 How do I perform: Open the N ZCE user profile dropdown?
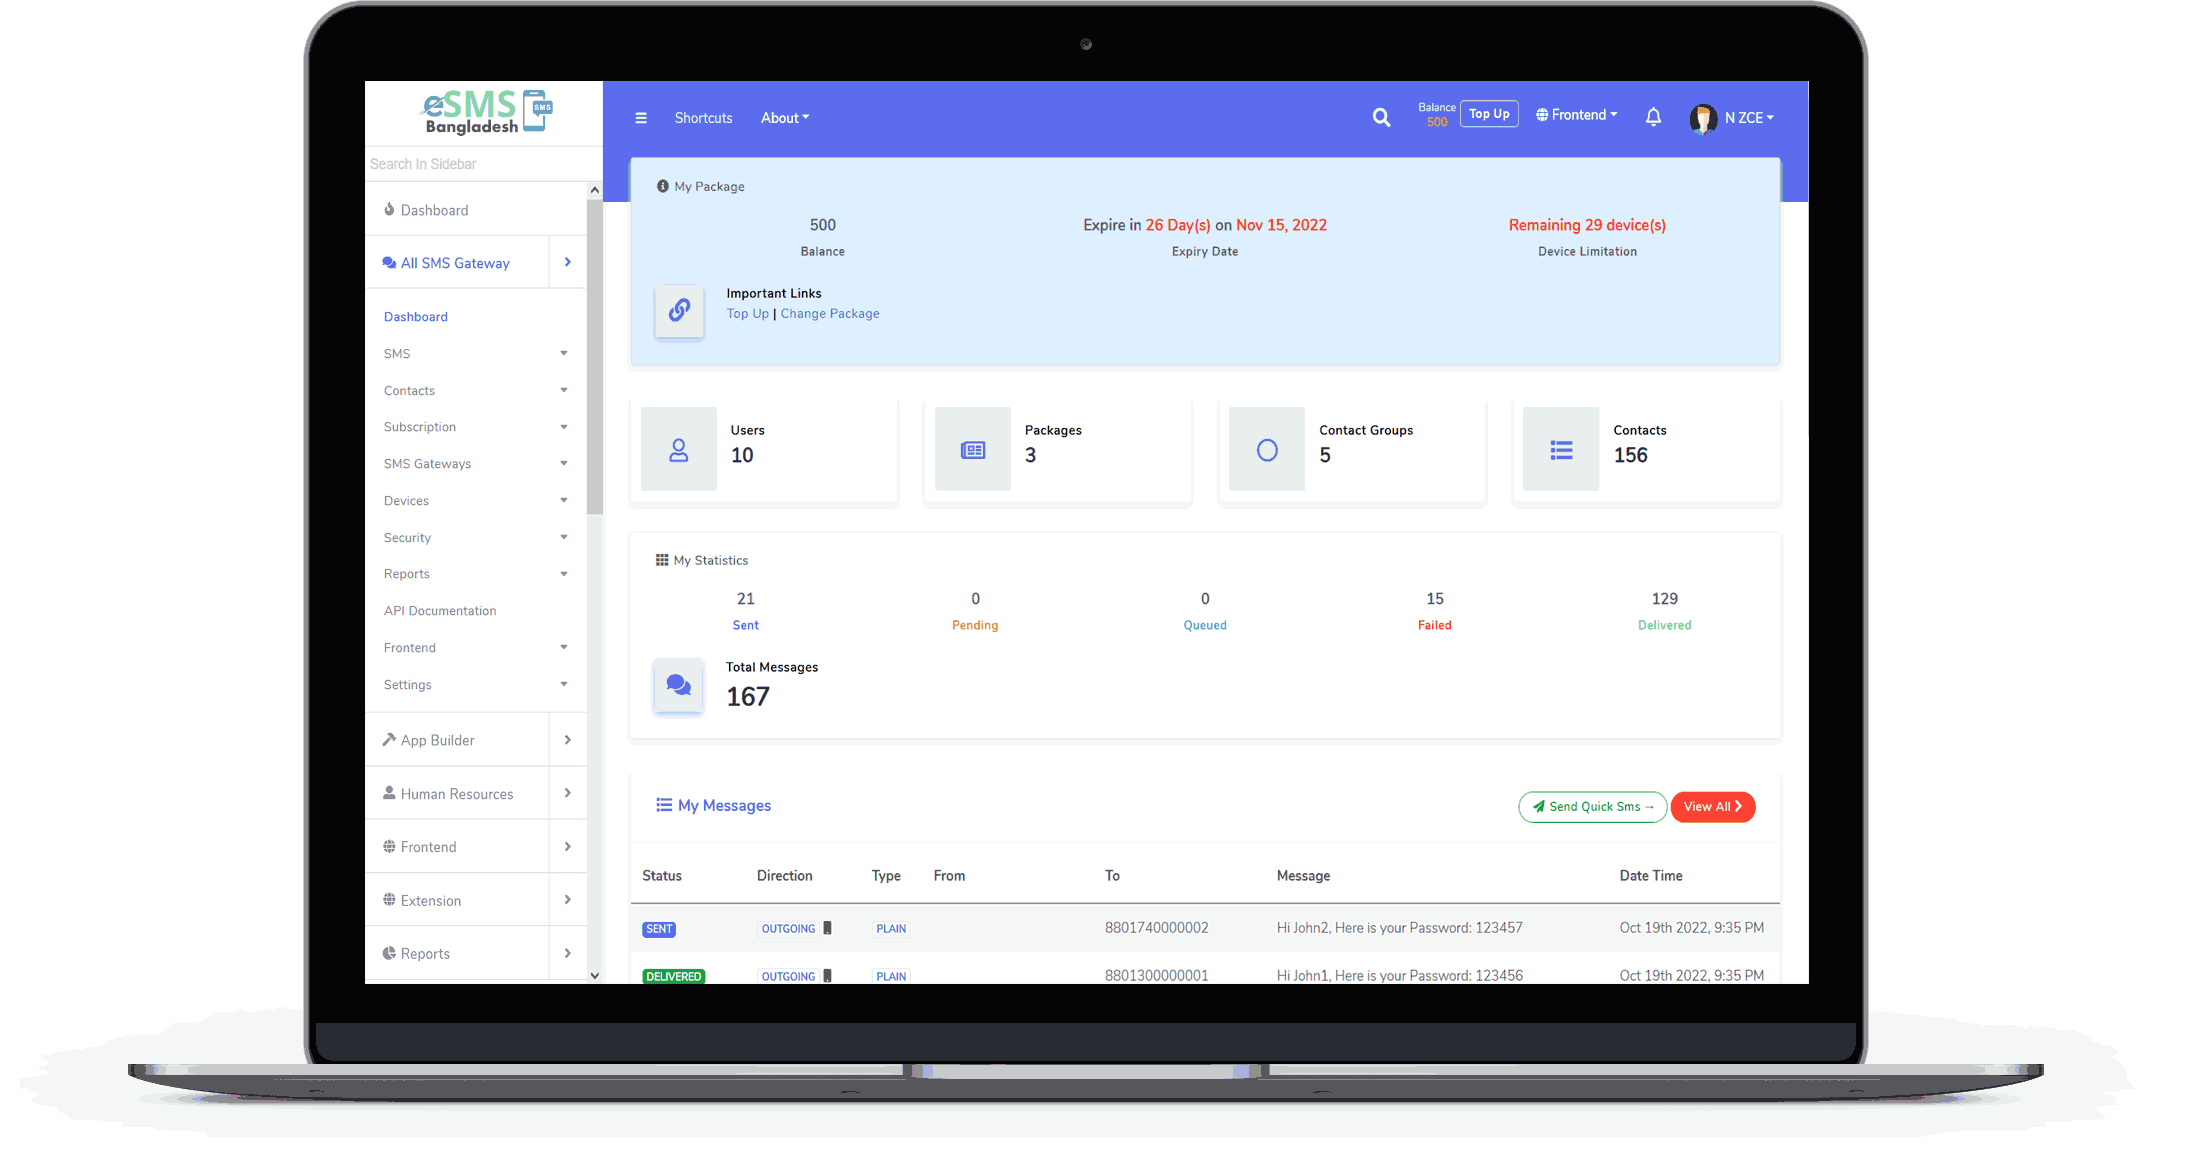pos(1732,118)
